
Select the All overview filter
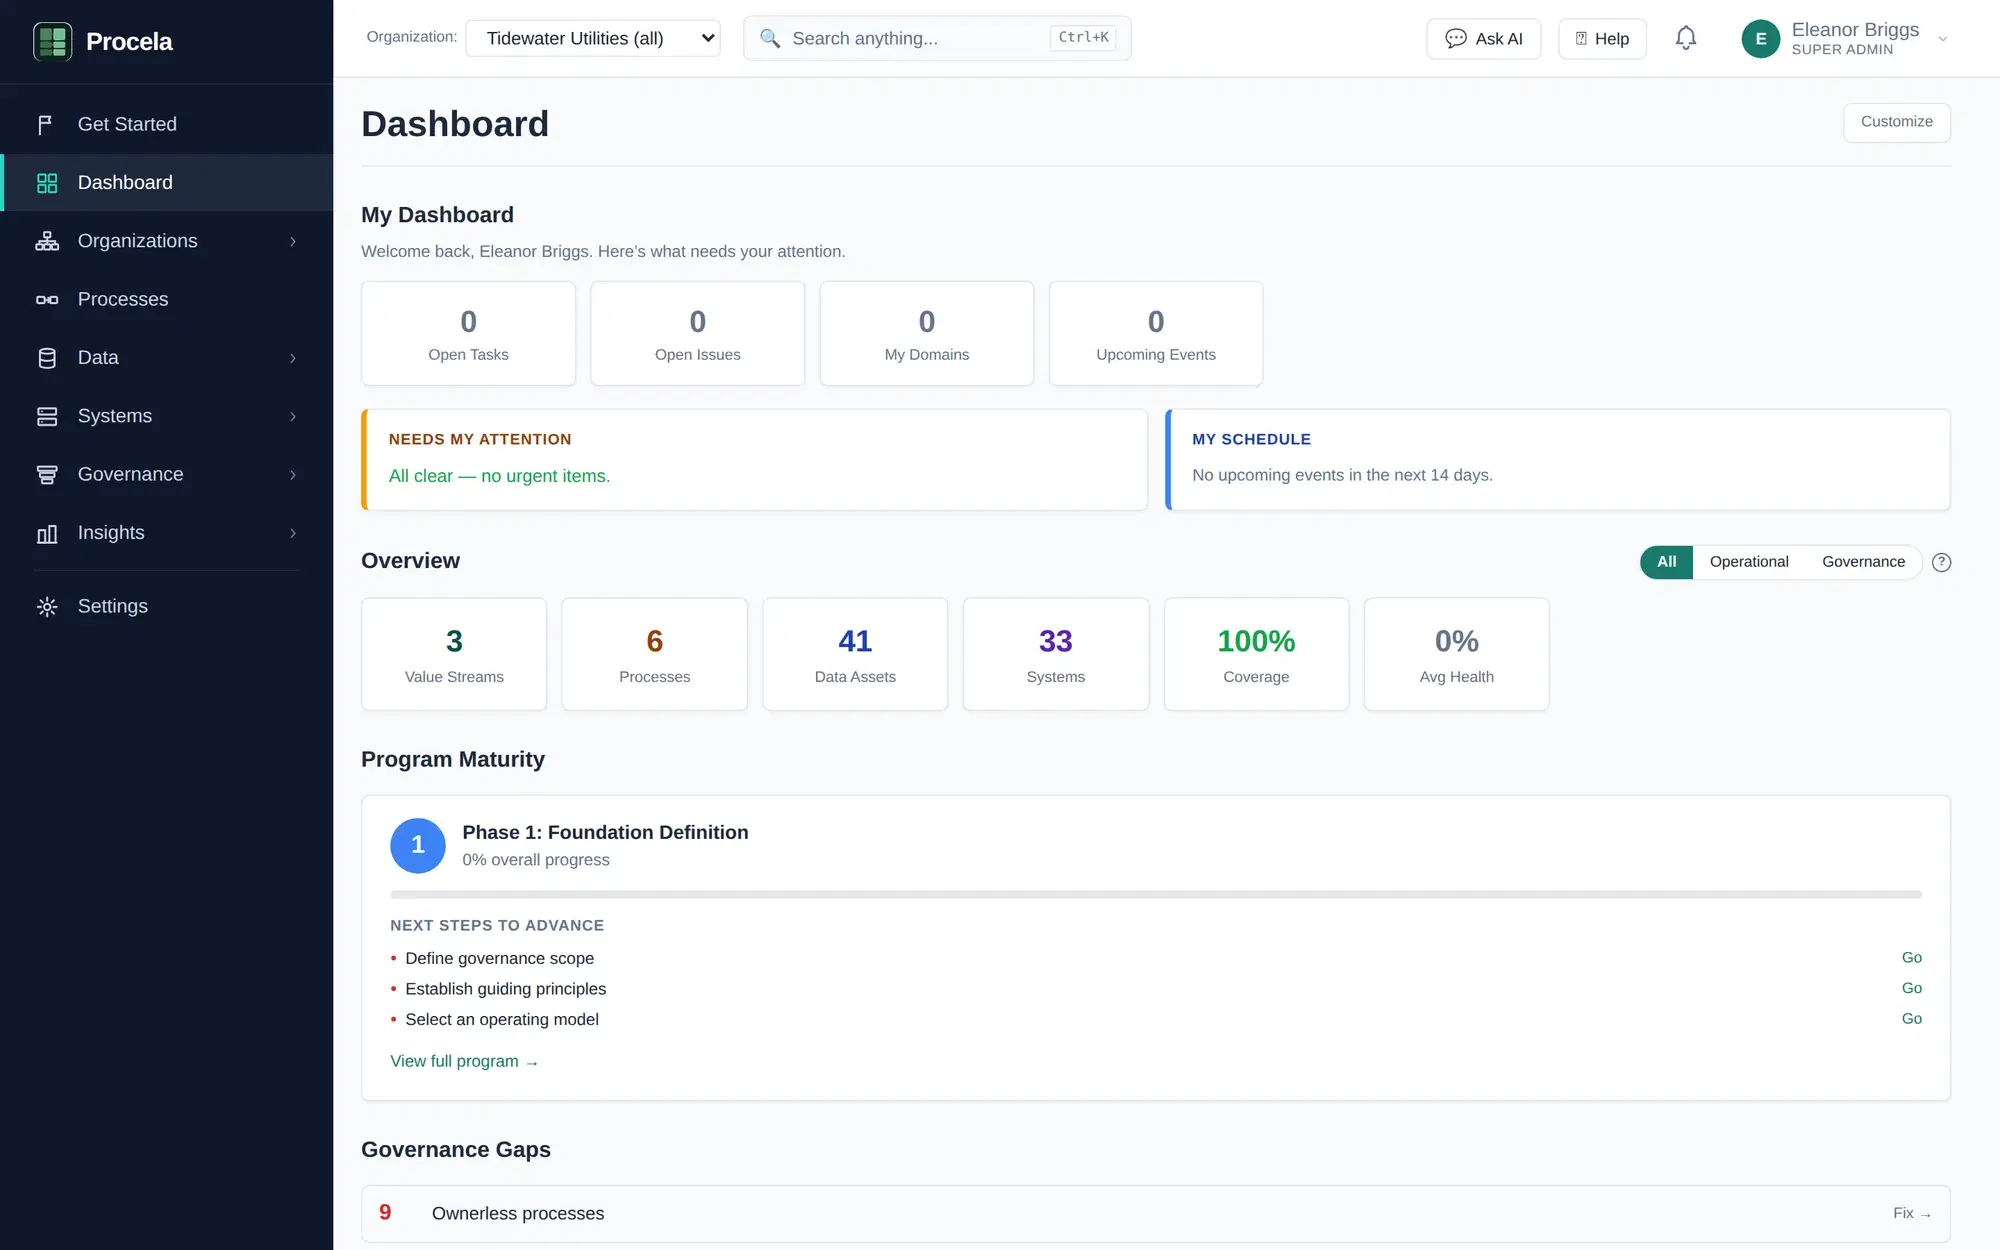(1666, 562)
